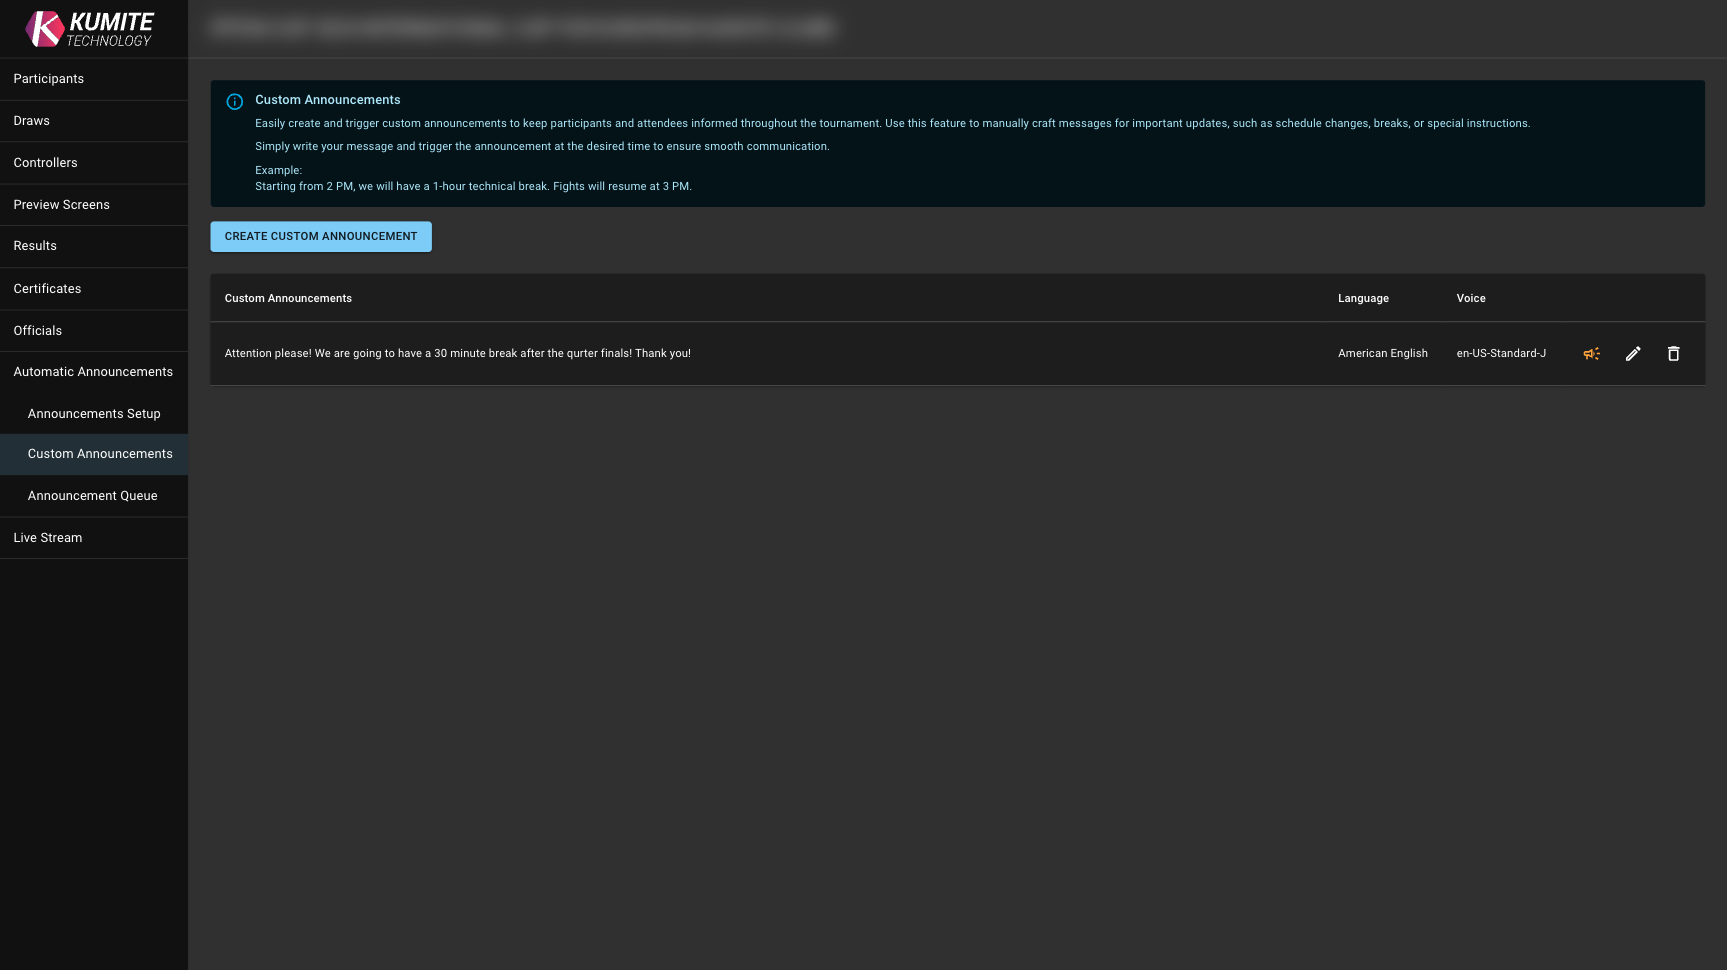Go to Live Stream section
This screenshot has height=970, width=1727.
[x=48, y=538]
